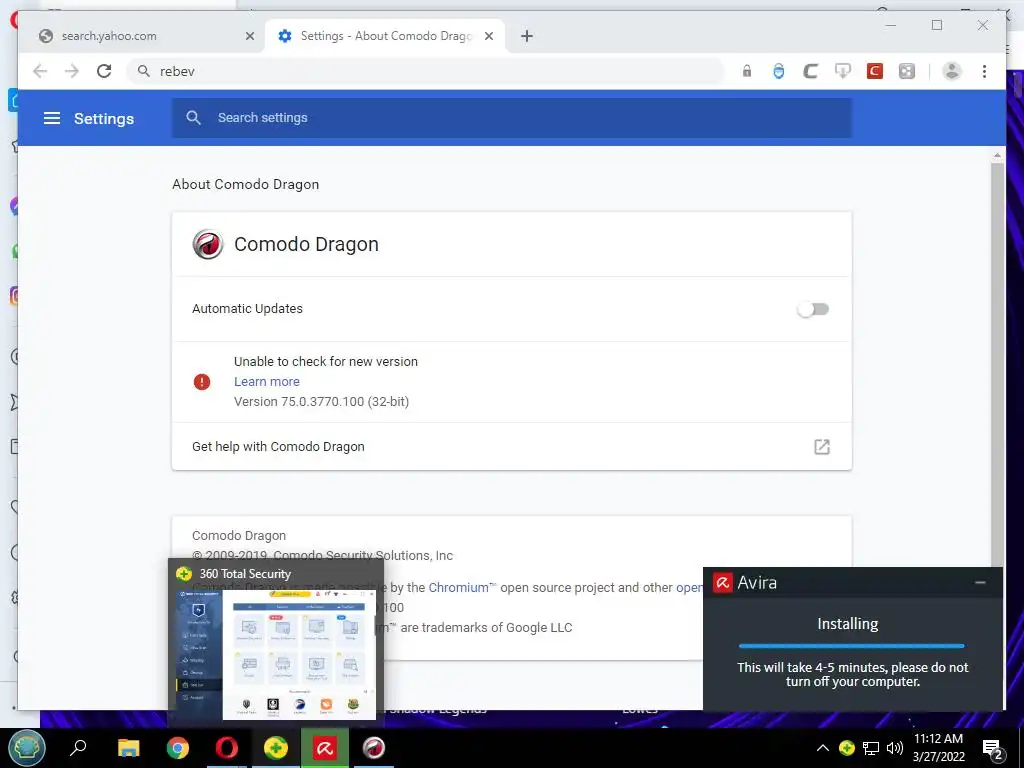Click the Comodo Dragon logo

coord(208,244)
